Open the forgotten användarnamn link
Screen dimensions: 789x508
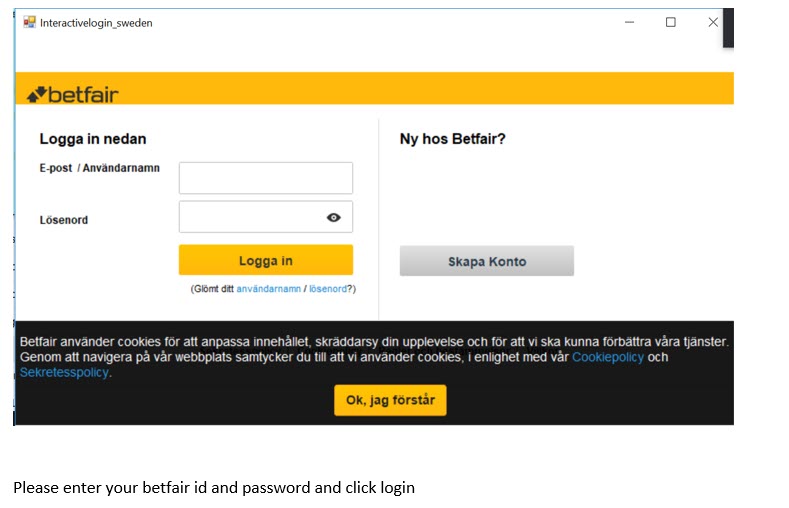pos(268,289)
